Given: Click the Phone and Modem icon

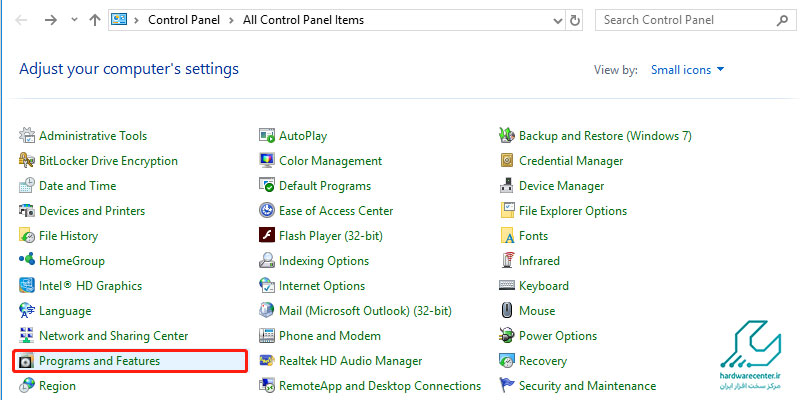Looking at the screenshot, I should click(267, 336).
